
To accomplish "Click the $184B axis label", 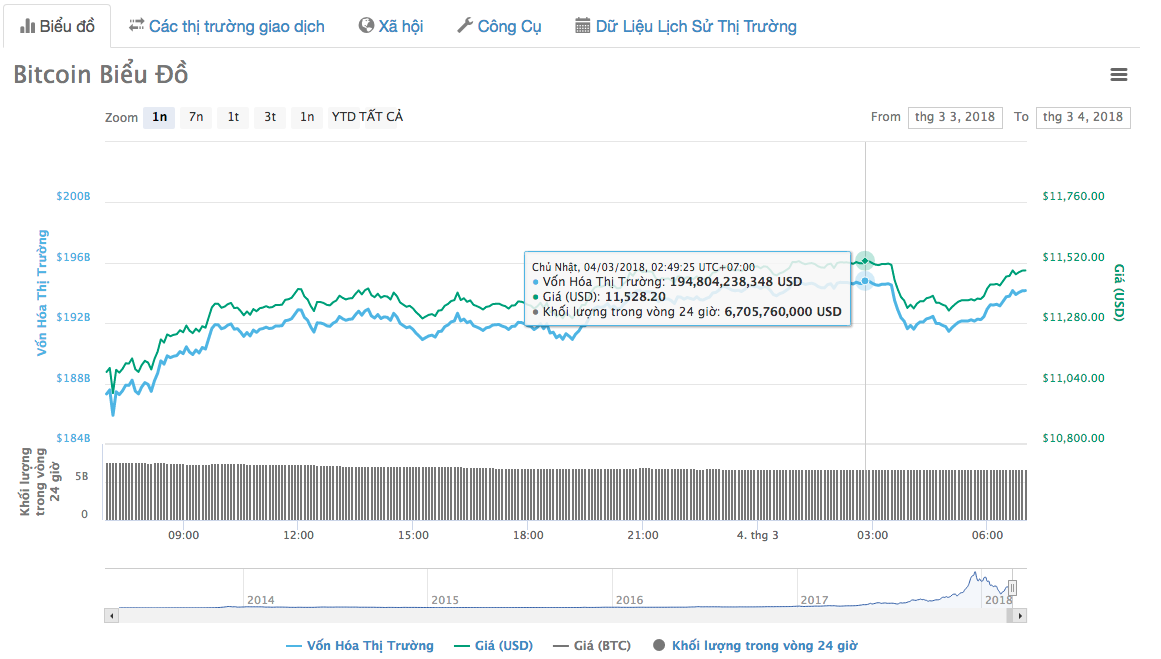I will click(x=73, y=438).
